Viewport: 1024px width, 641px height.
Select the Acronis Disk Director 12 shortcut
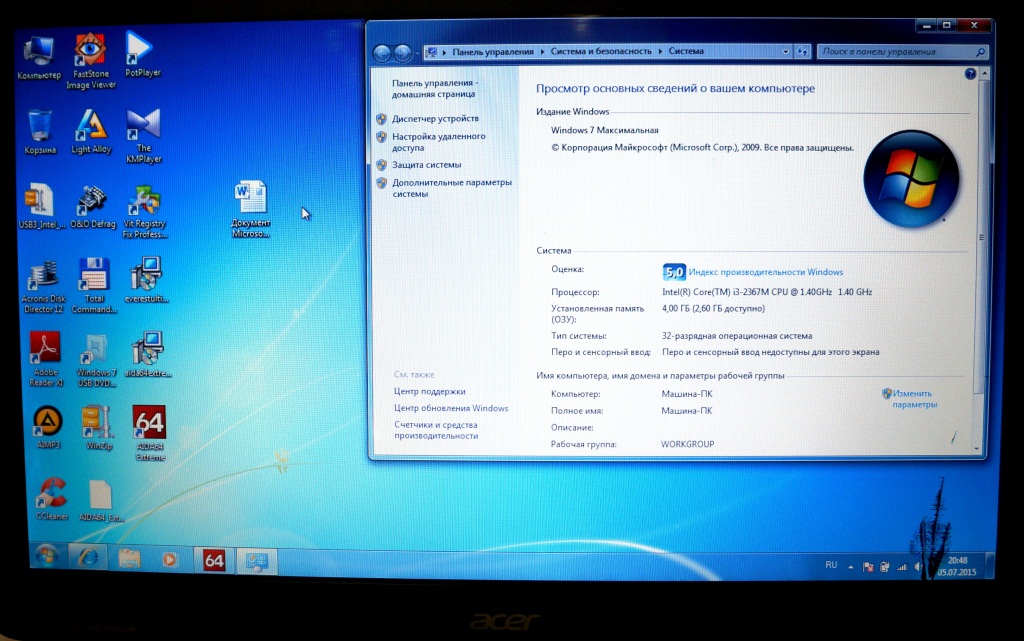pos(43,287)
